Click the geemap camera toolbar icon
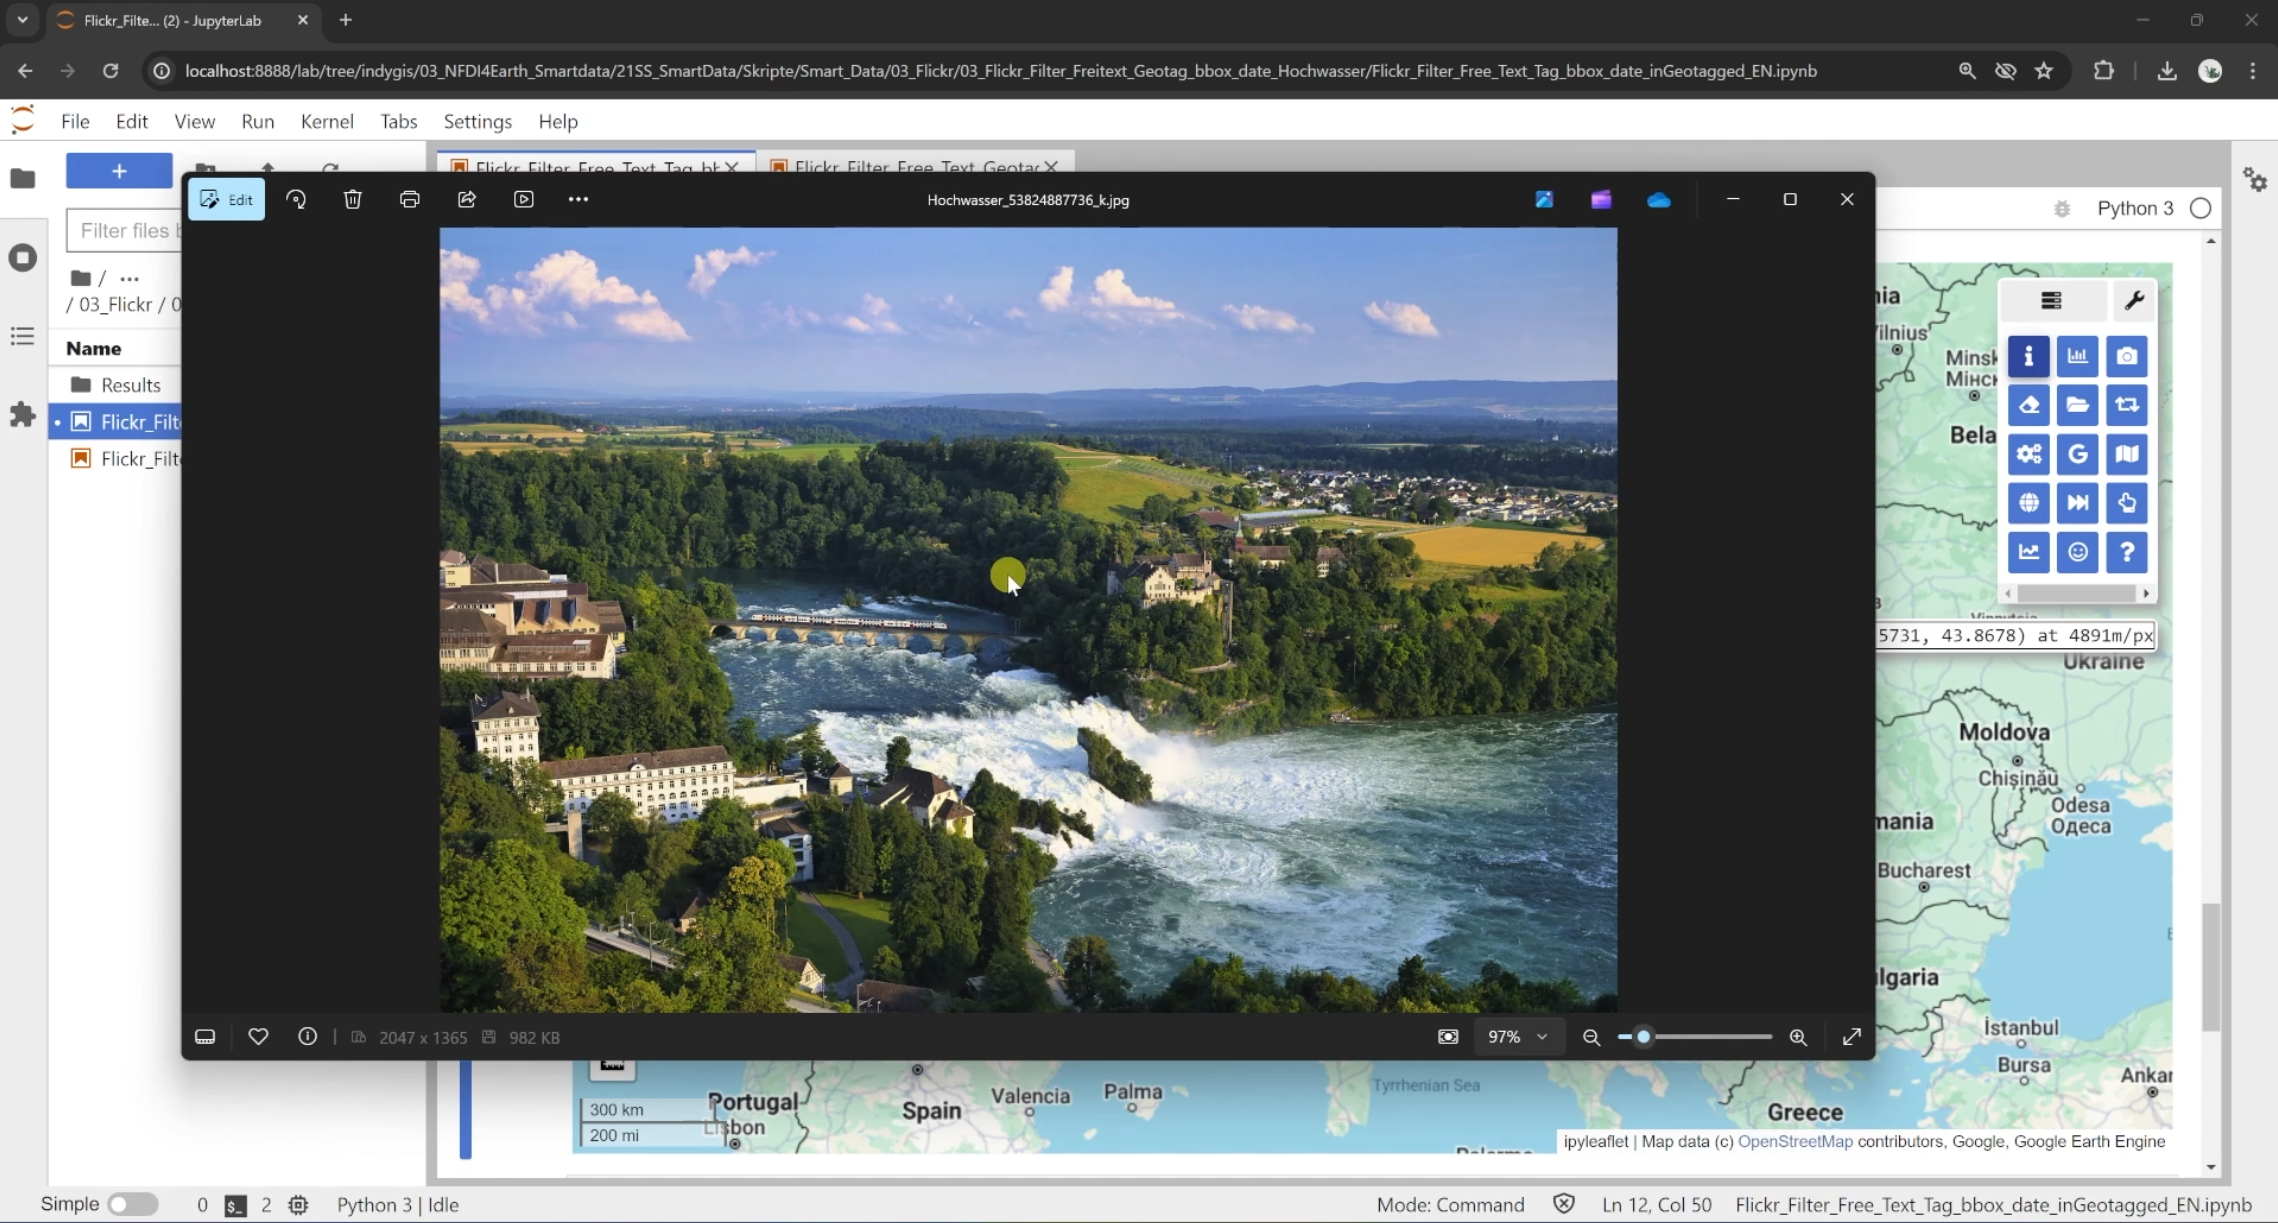 tap(2126, 356)
